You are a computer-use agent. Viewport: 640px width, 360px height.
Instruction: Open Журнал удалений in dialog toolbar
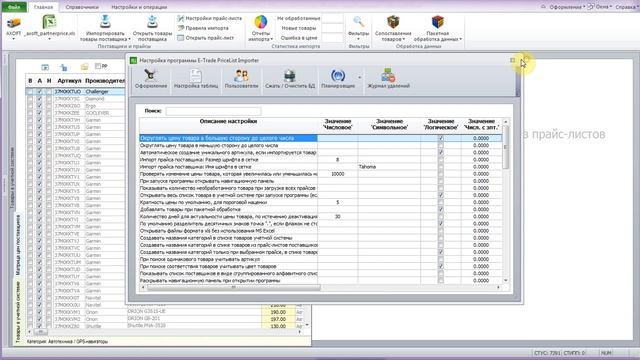click(x=389, y=79)
